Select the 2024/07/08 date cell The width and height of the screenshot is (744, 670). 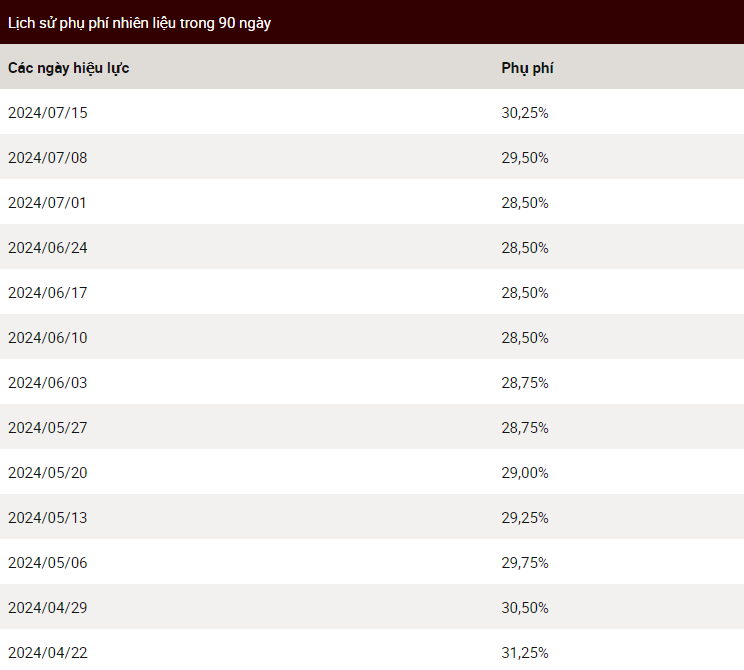click(47, 158)
